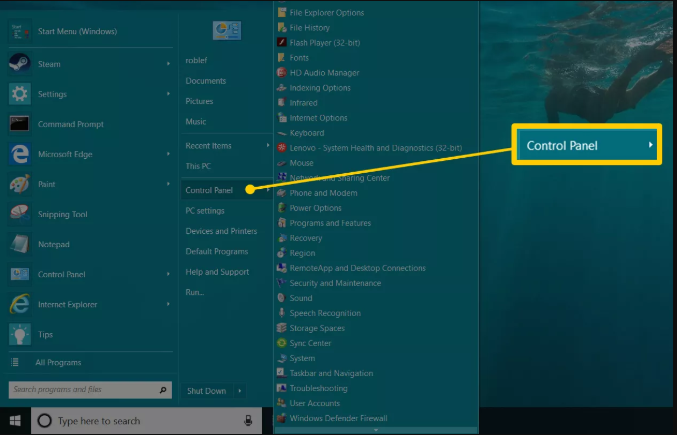Viewport: 677px width, 435px height.
Task: Open roblef user folder
Action: [196, 60]
